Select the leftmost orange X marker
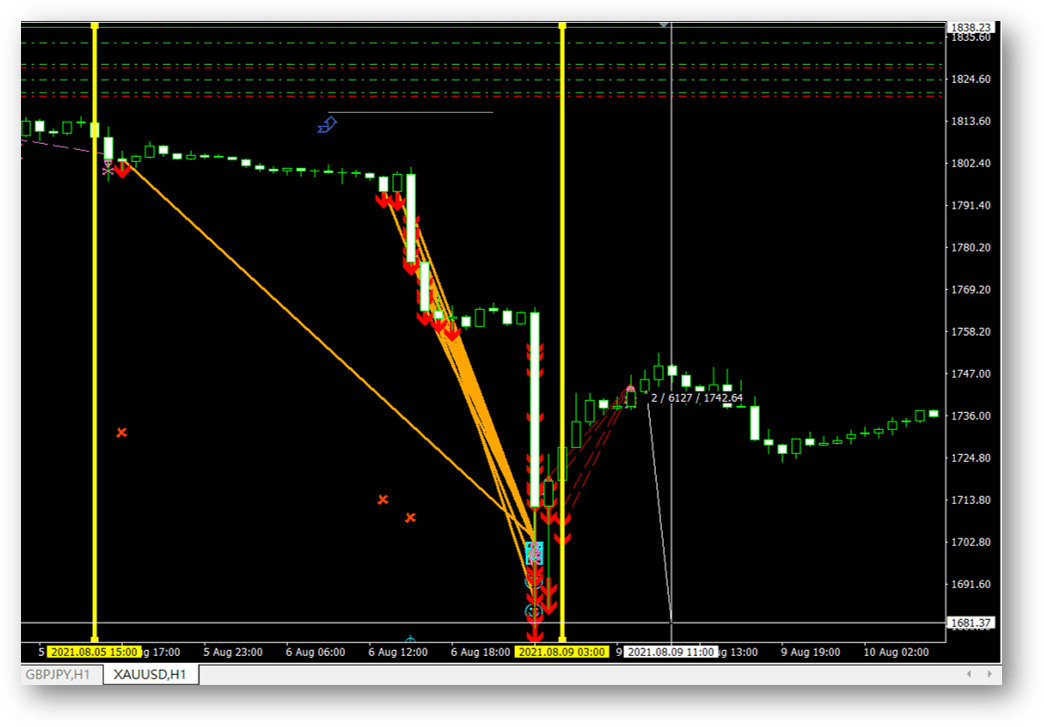The image size is (1044, 727). pyautogui.click(x=122, y=433)
